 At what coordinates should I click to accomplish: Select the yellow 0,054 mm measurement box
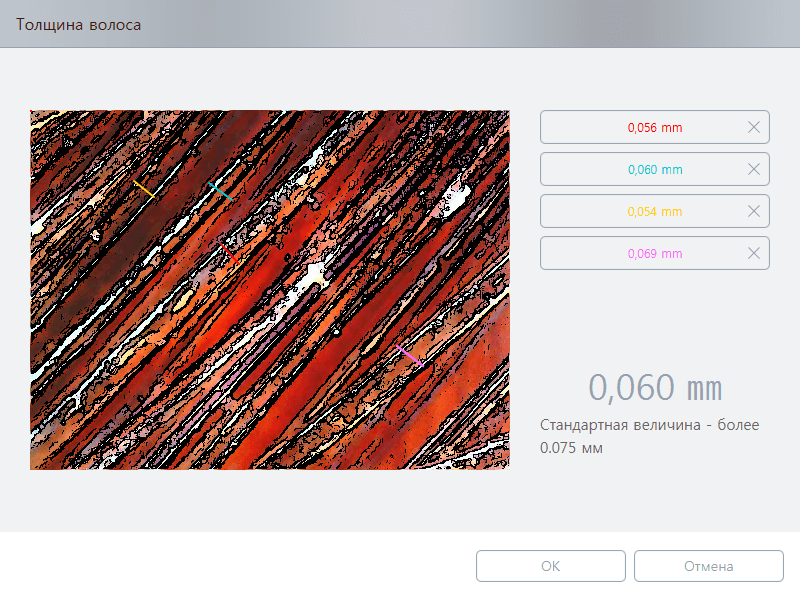pyautogui.click(x=655, y=211)
